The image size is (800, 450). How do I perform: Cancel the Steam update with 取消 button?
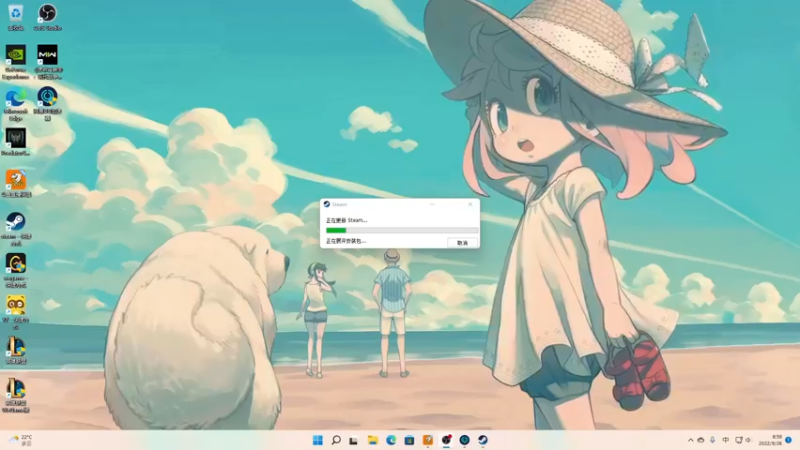tap(462, 243)
